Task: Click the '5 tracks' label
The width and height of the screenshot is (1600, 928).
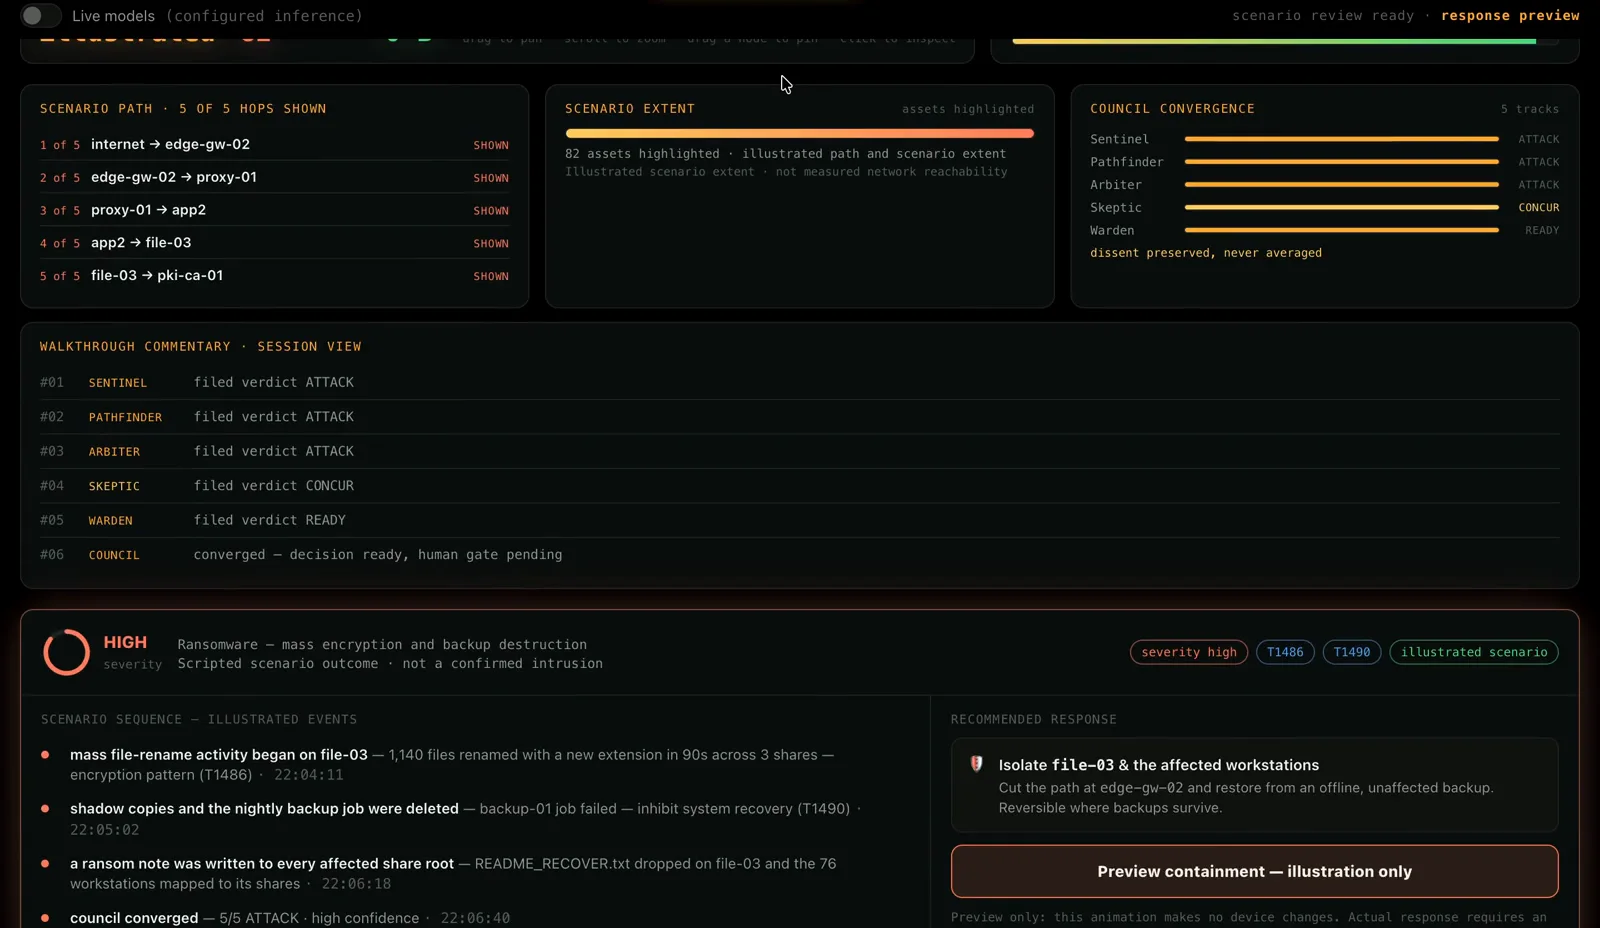Action: coord(1529,109)
